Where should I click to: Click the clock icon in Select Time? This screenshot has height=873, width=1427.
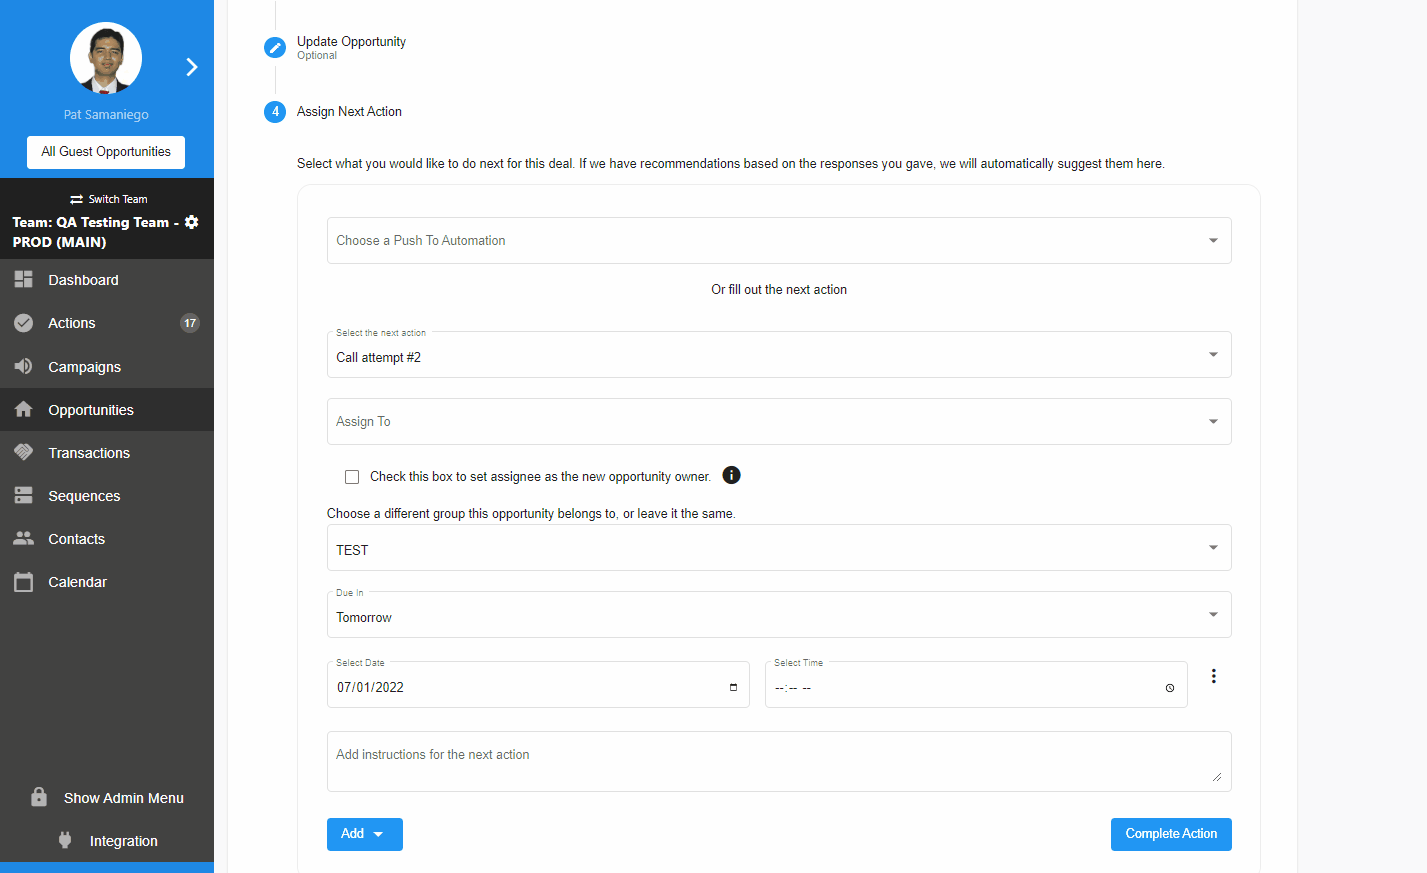(x=1169, y=688)
